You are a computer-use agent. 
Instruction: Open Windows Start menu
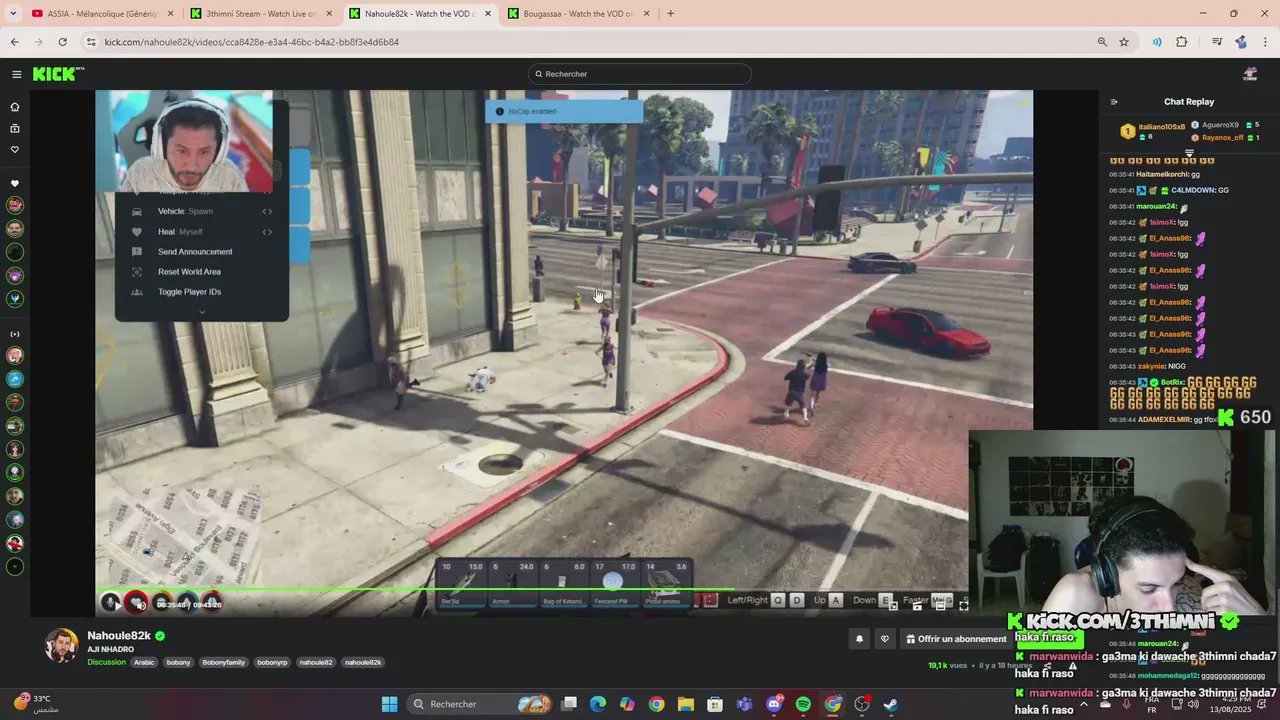[389, 704]
